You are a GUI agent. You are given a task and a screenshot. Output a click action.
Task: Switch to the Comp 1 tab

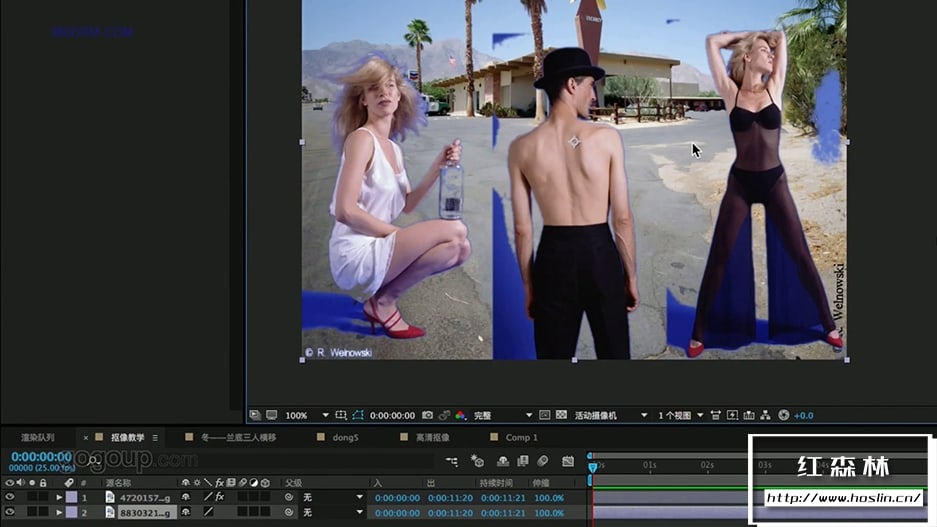click(522, 437)
